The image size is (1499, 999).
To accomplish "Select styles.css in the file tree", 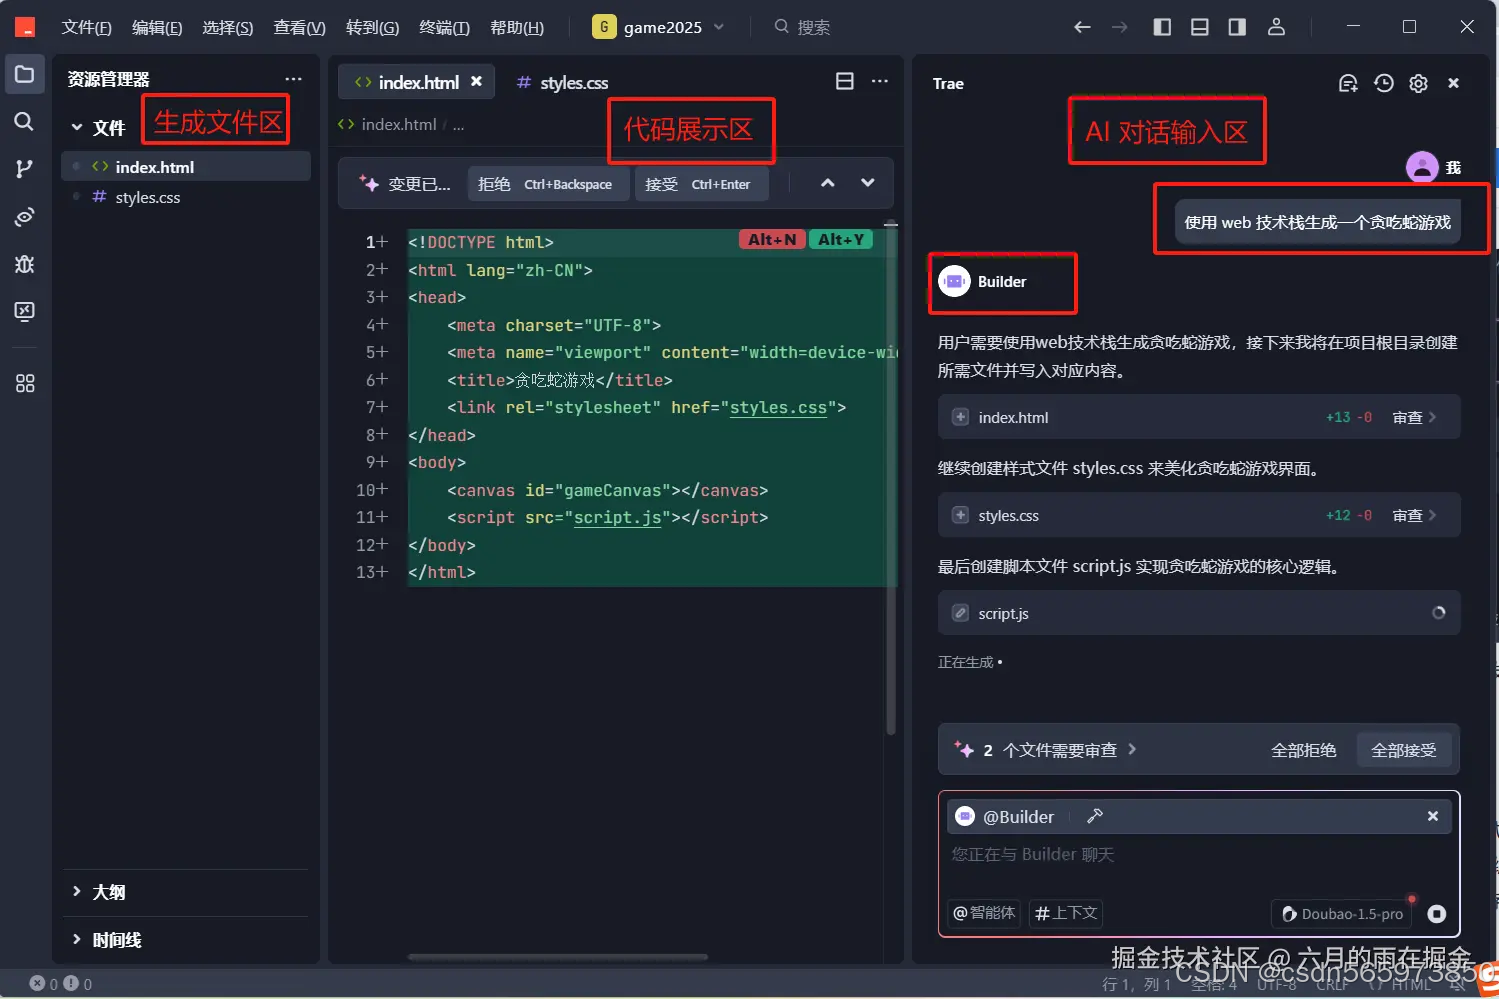I will [186, 197].
